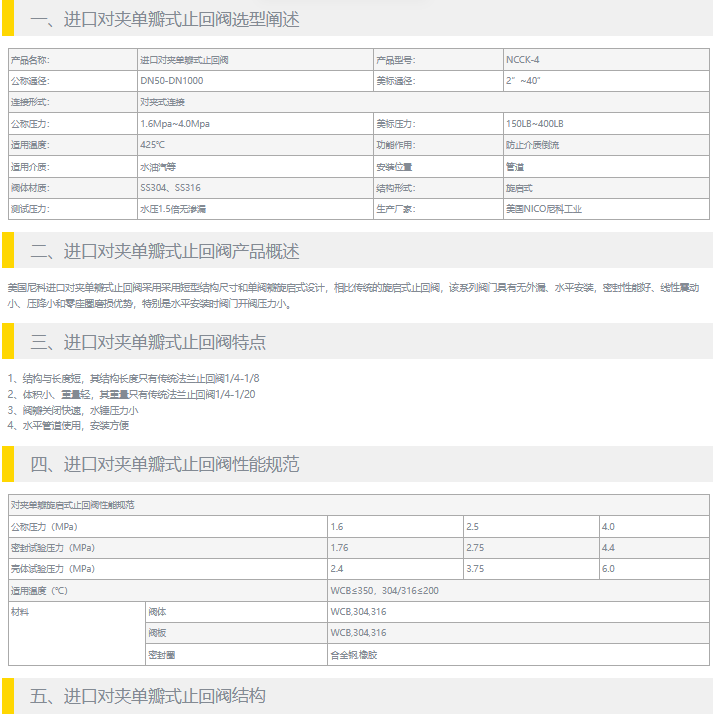Click the heading 四、进口对夹单瓣式止回阀性能规范
Viewport: 713px width, 724px height.
(x=164, y=464)
